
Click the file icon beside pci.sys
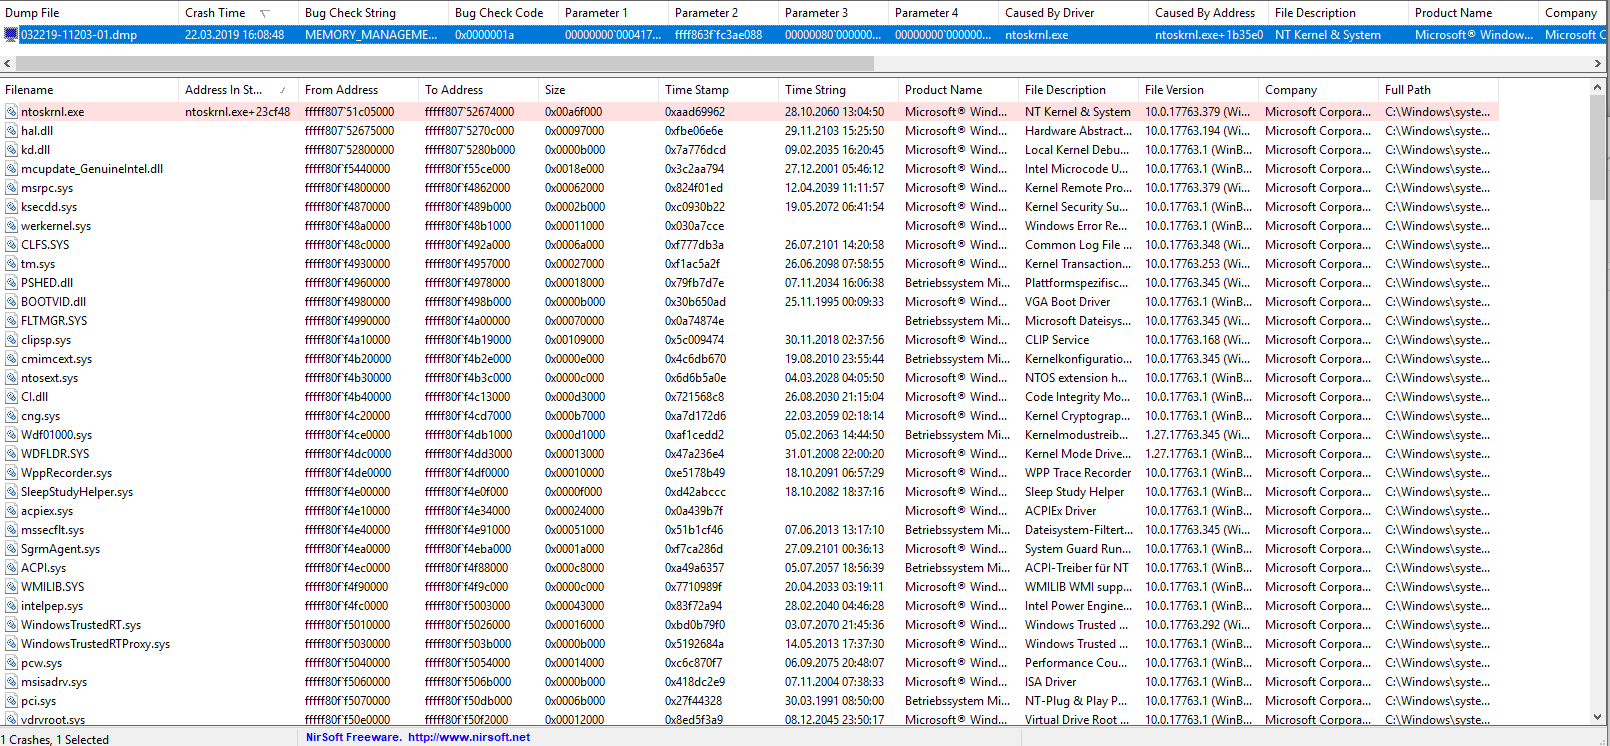tap(11, 701)
